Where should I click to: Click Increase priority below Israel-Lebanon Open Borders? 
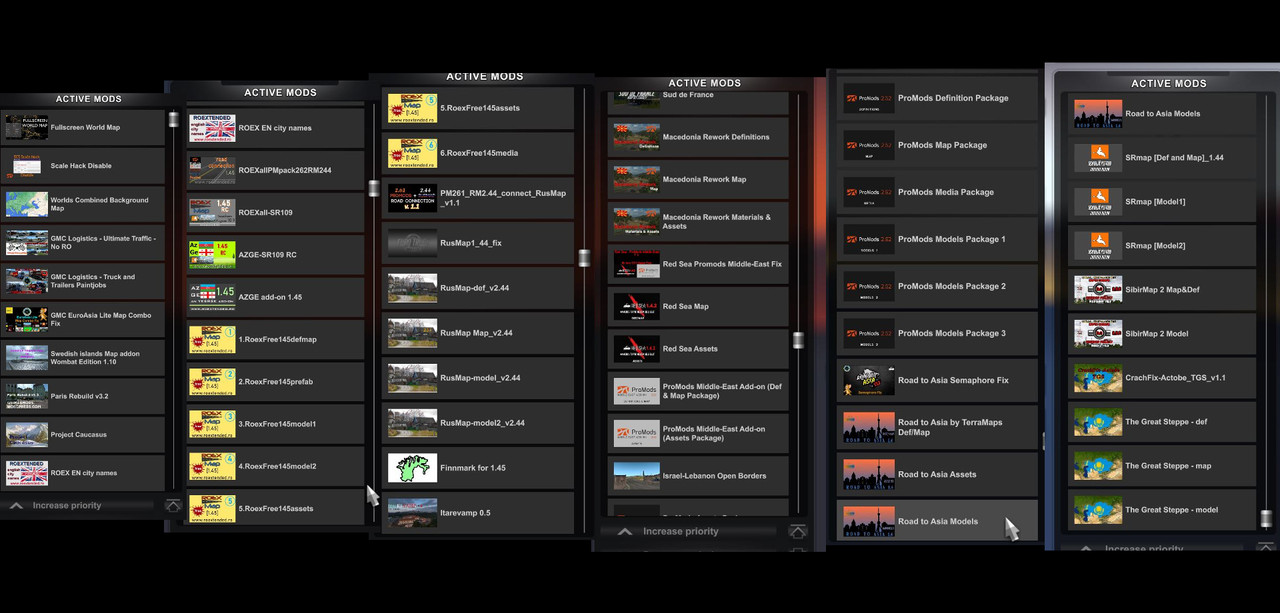(x=680, y=531)
